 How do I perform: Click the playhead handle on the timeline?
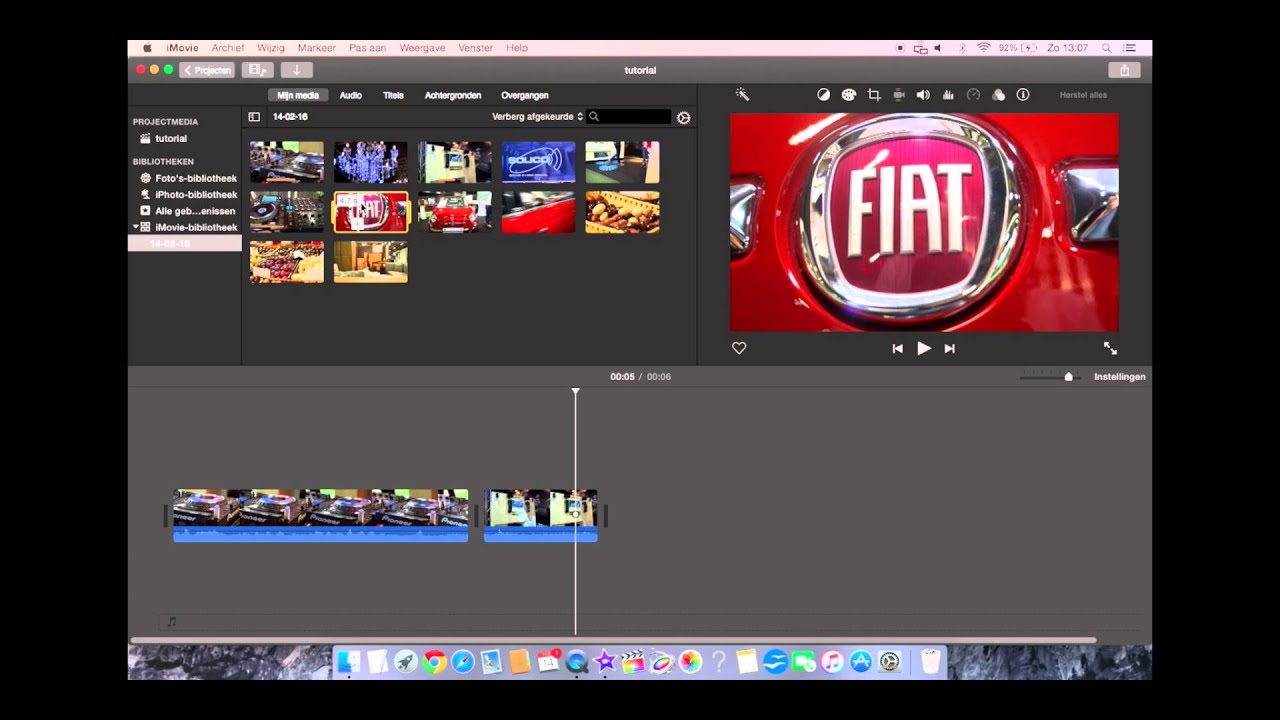coord(575,391)
